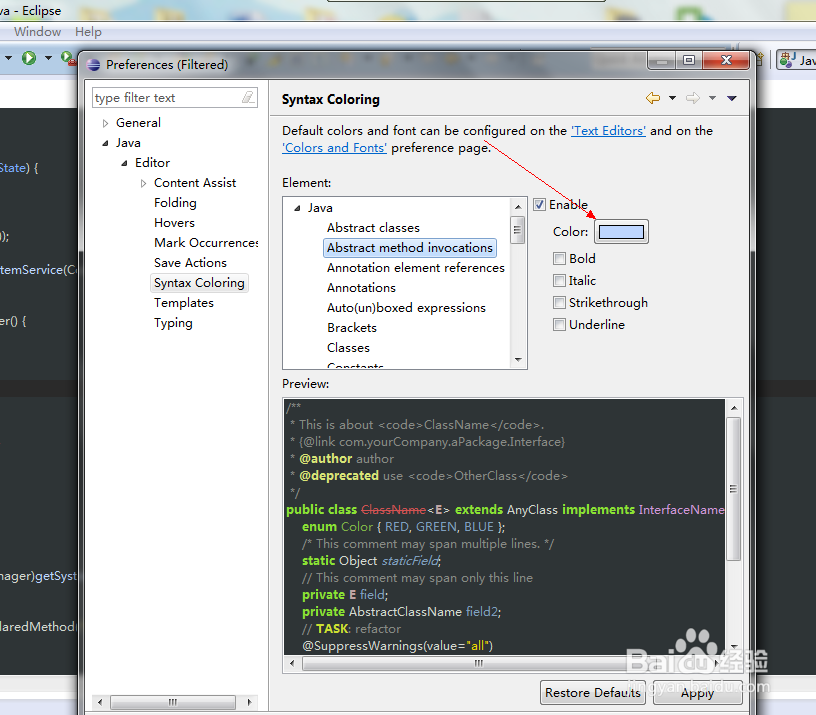Viewport: 816px width, 715px height.
Task: Select Abstract method invocations element
Action: [x=410, y=248]
